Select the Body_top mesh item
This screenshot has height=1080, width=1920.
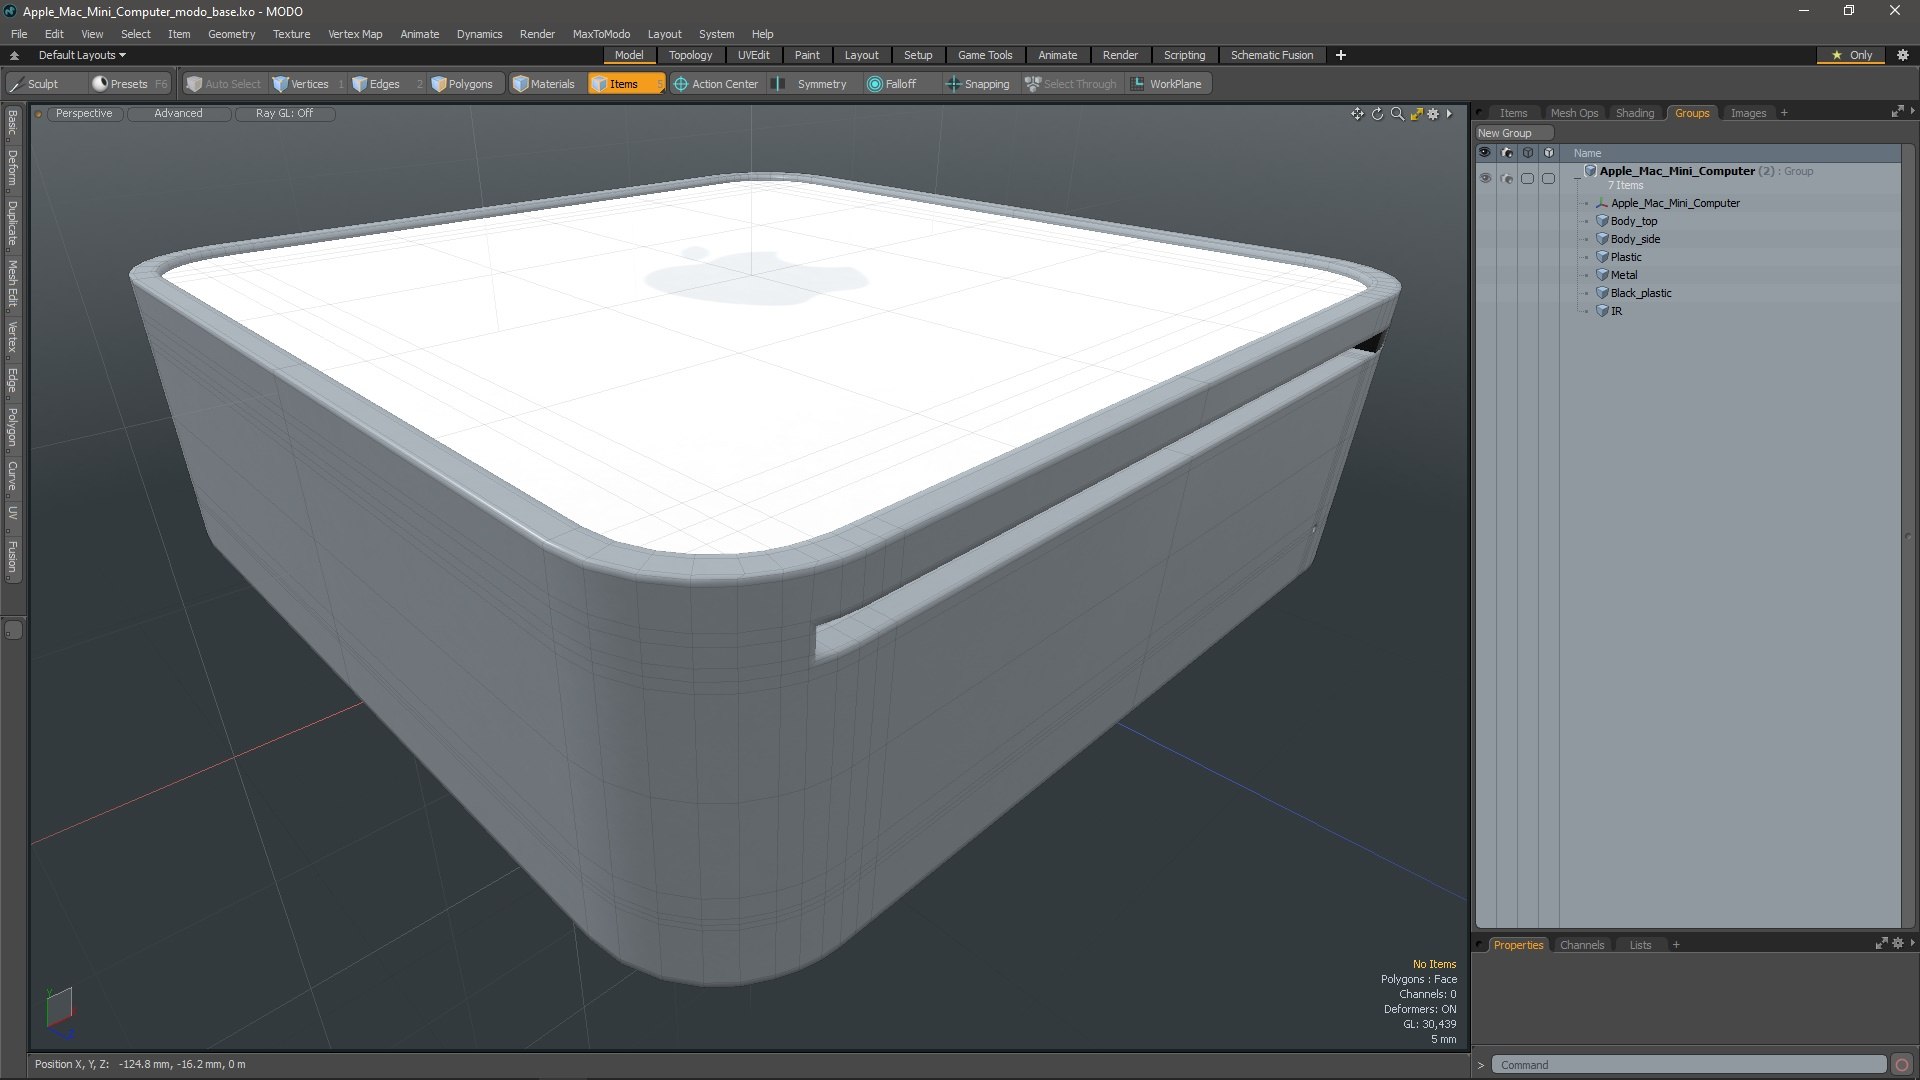coord(1634,221)
